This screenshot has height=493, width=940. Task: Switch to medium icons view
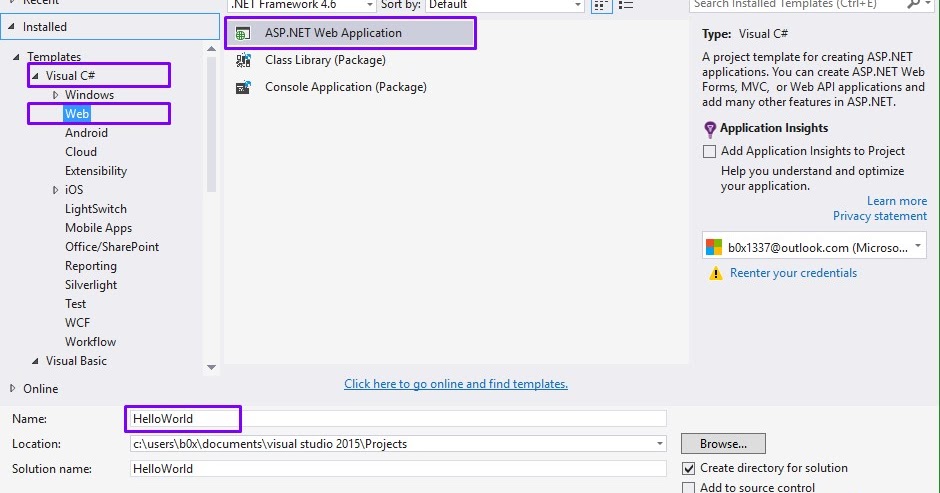[x=601, y=5]
